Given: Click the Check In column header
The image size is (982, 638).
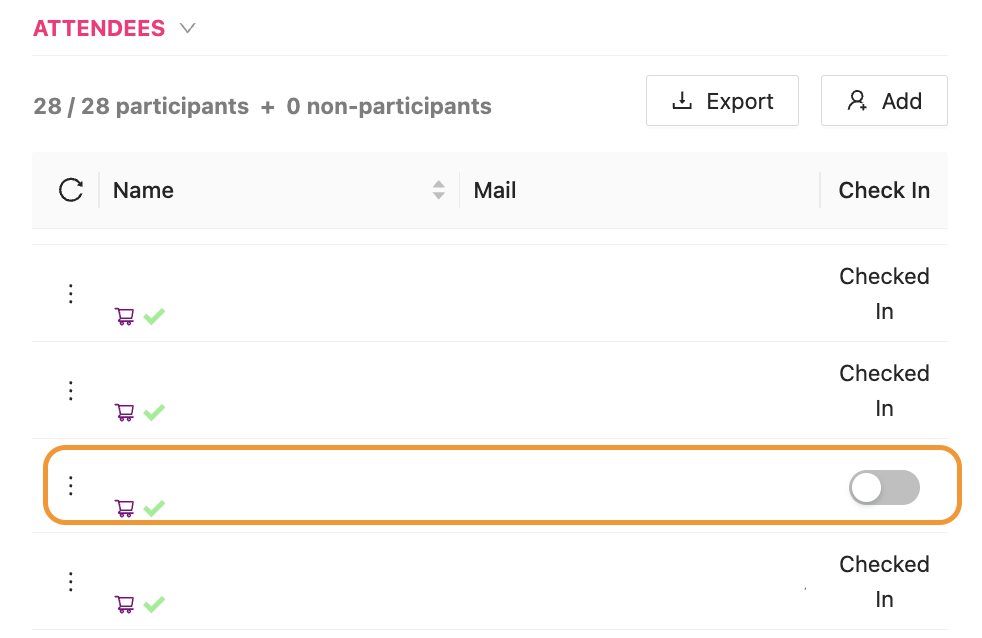Looking at the screenshot, I should point(884,190).
